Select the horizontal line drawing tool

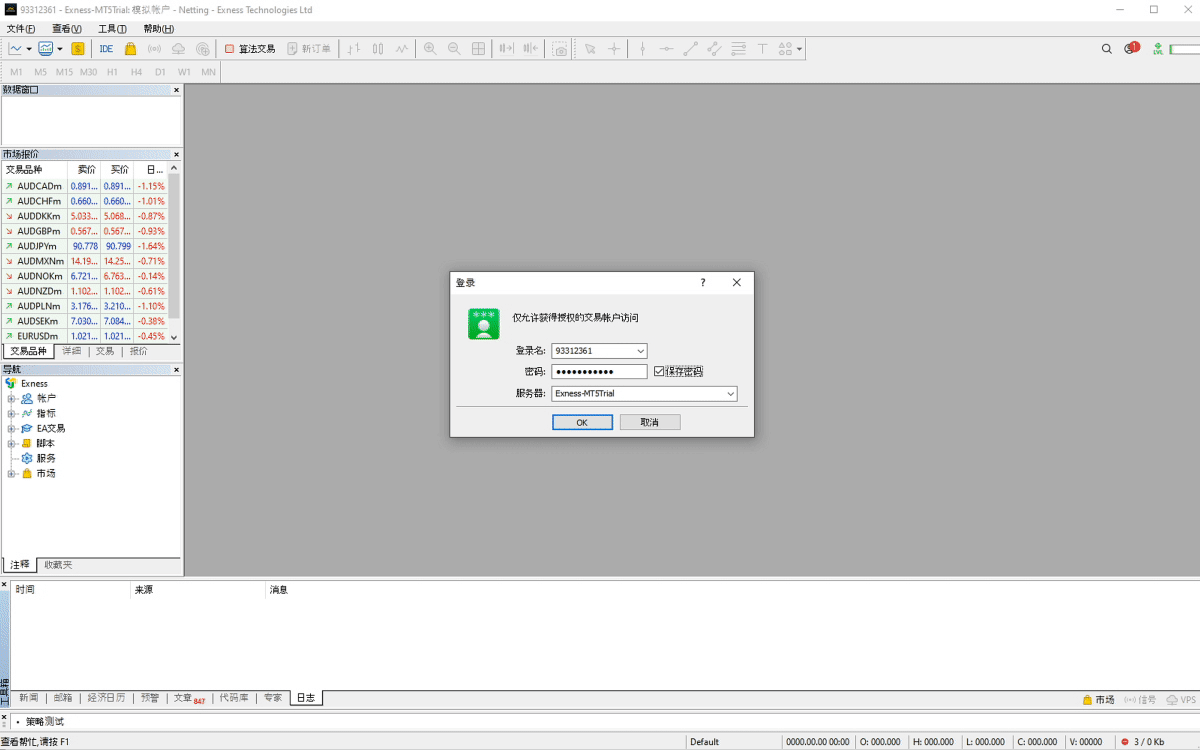pyautogui.click(x=666, y=48)
